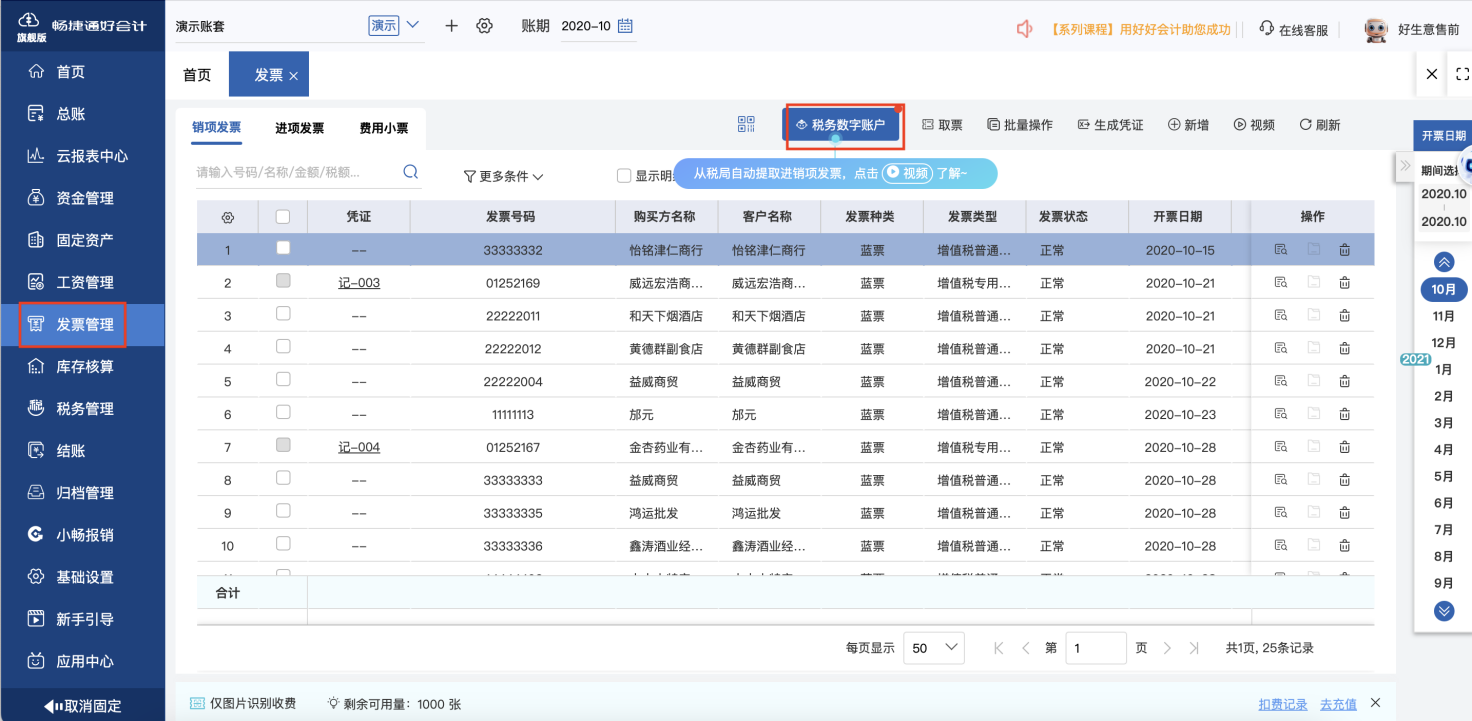The width and height of the screenshot is (1472, 721).
Task: Click 生成凭证 to generate voucher
Action: click(1109, 125)
